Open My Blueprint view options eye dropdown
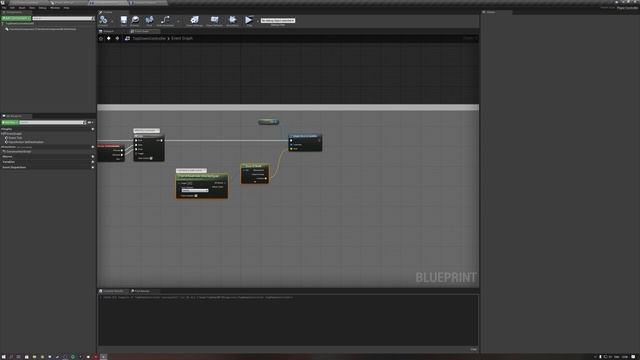The width and height of the screenshot is (640, 360). pyautogui.click(x=91, y=122)
